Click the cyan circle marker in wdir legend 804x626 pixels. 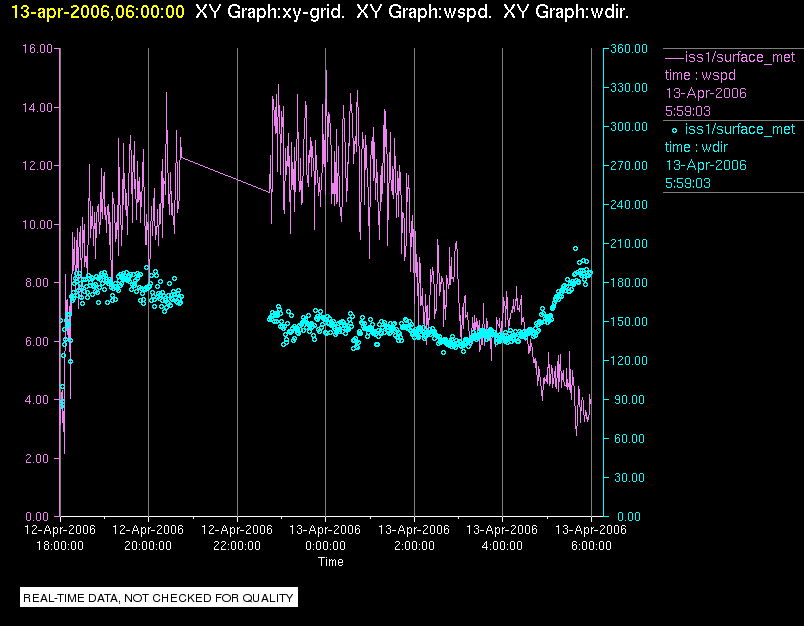coord(674,130)
